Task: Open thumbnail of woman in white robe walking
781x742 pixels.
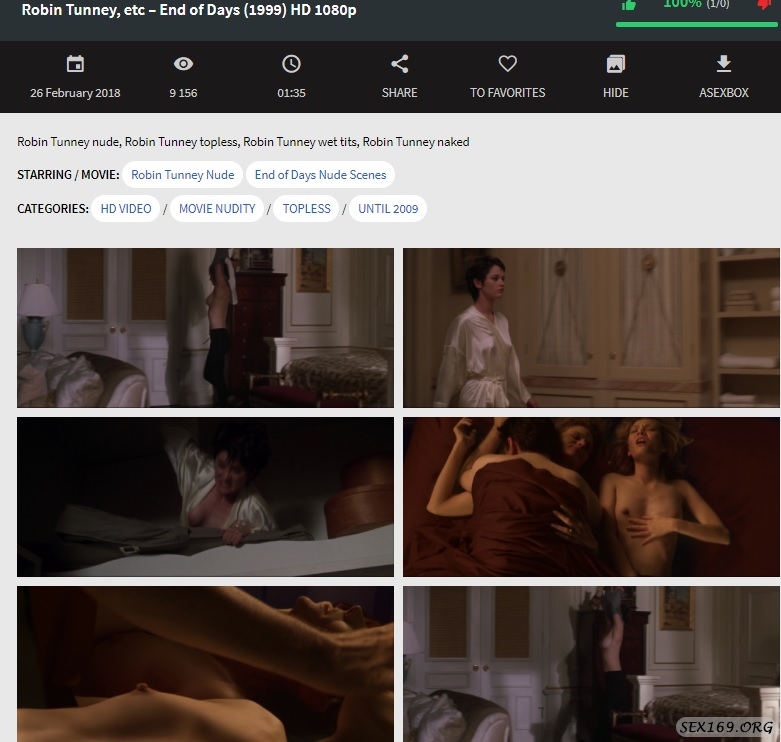Action: tap(591, 328)
